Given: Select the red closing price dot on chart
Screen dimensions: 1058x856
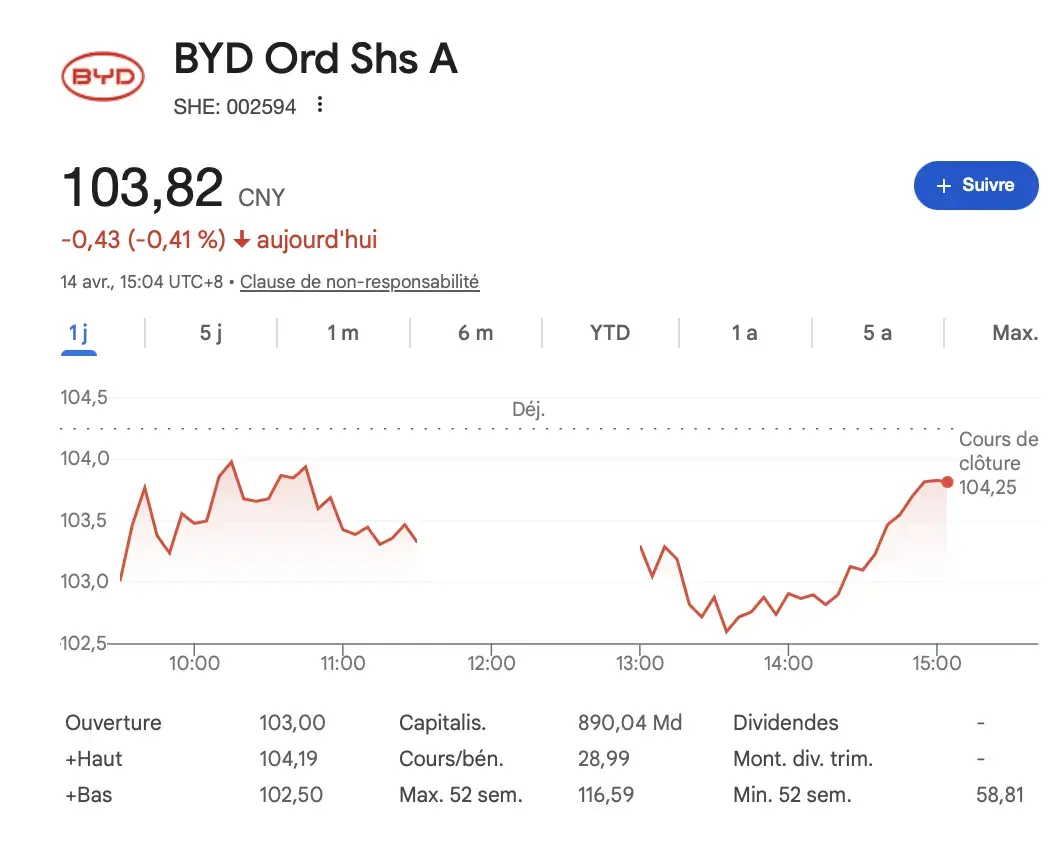Looking at the screenshot, I should 947,481.
